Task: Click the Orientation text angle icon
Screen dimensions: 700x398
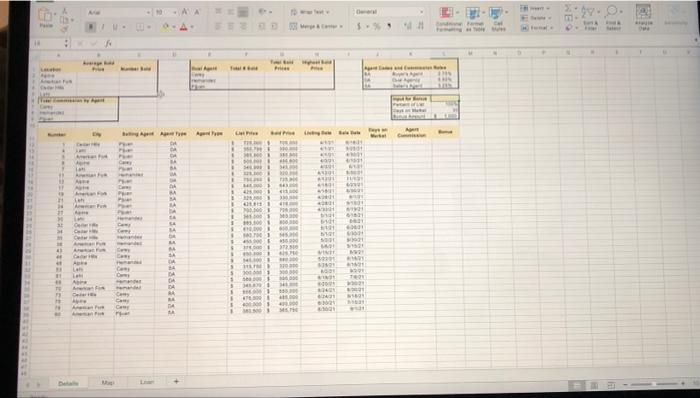Action: (x=263, y=13)
